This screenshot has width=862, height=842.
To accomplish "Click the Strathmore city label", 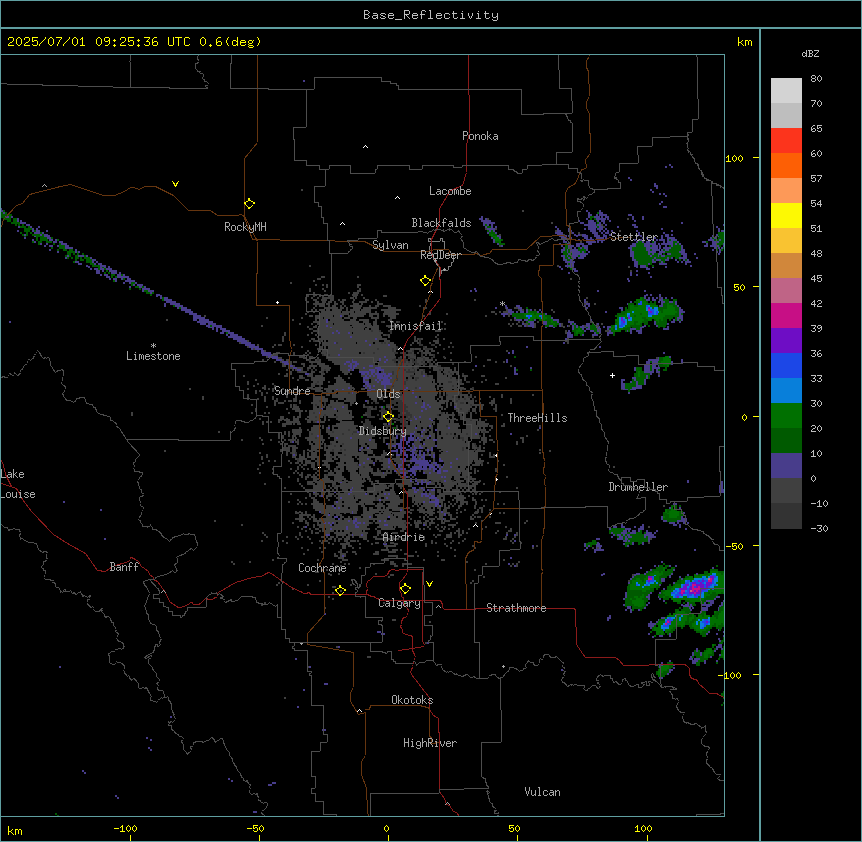I will pos(516,608).
